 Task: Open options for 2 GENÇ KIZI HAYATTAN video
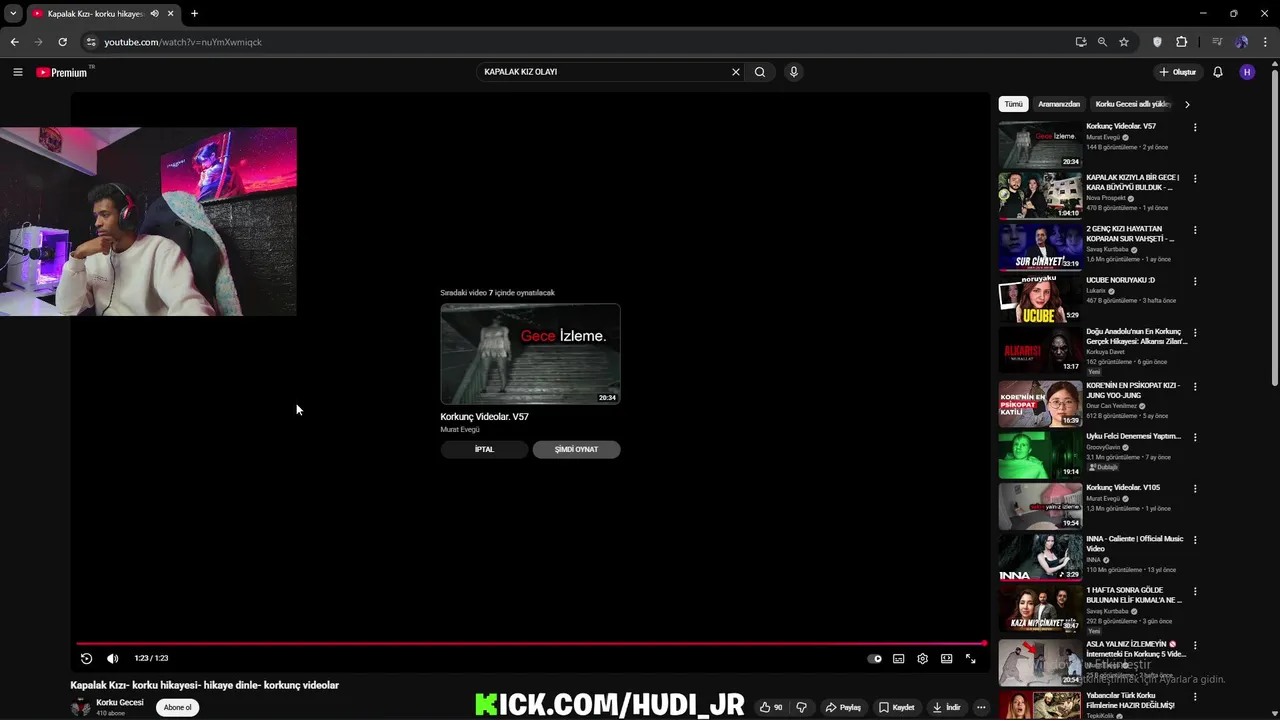pyautogui.click(x=1195, y=230)
